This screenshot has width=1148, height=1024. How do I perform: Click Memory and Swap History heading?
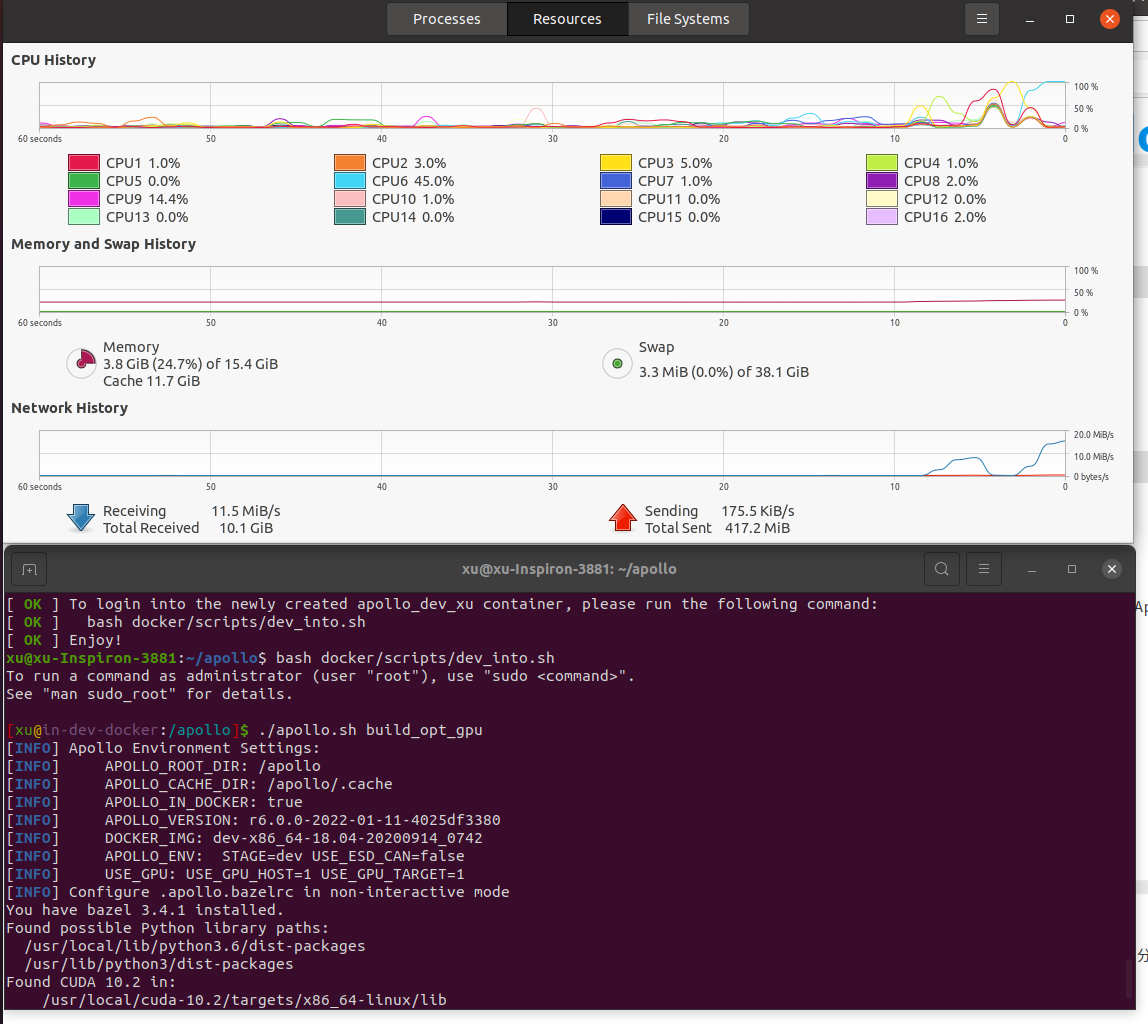103,244
